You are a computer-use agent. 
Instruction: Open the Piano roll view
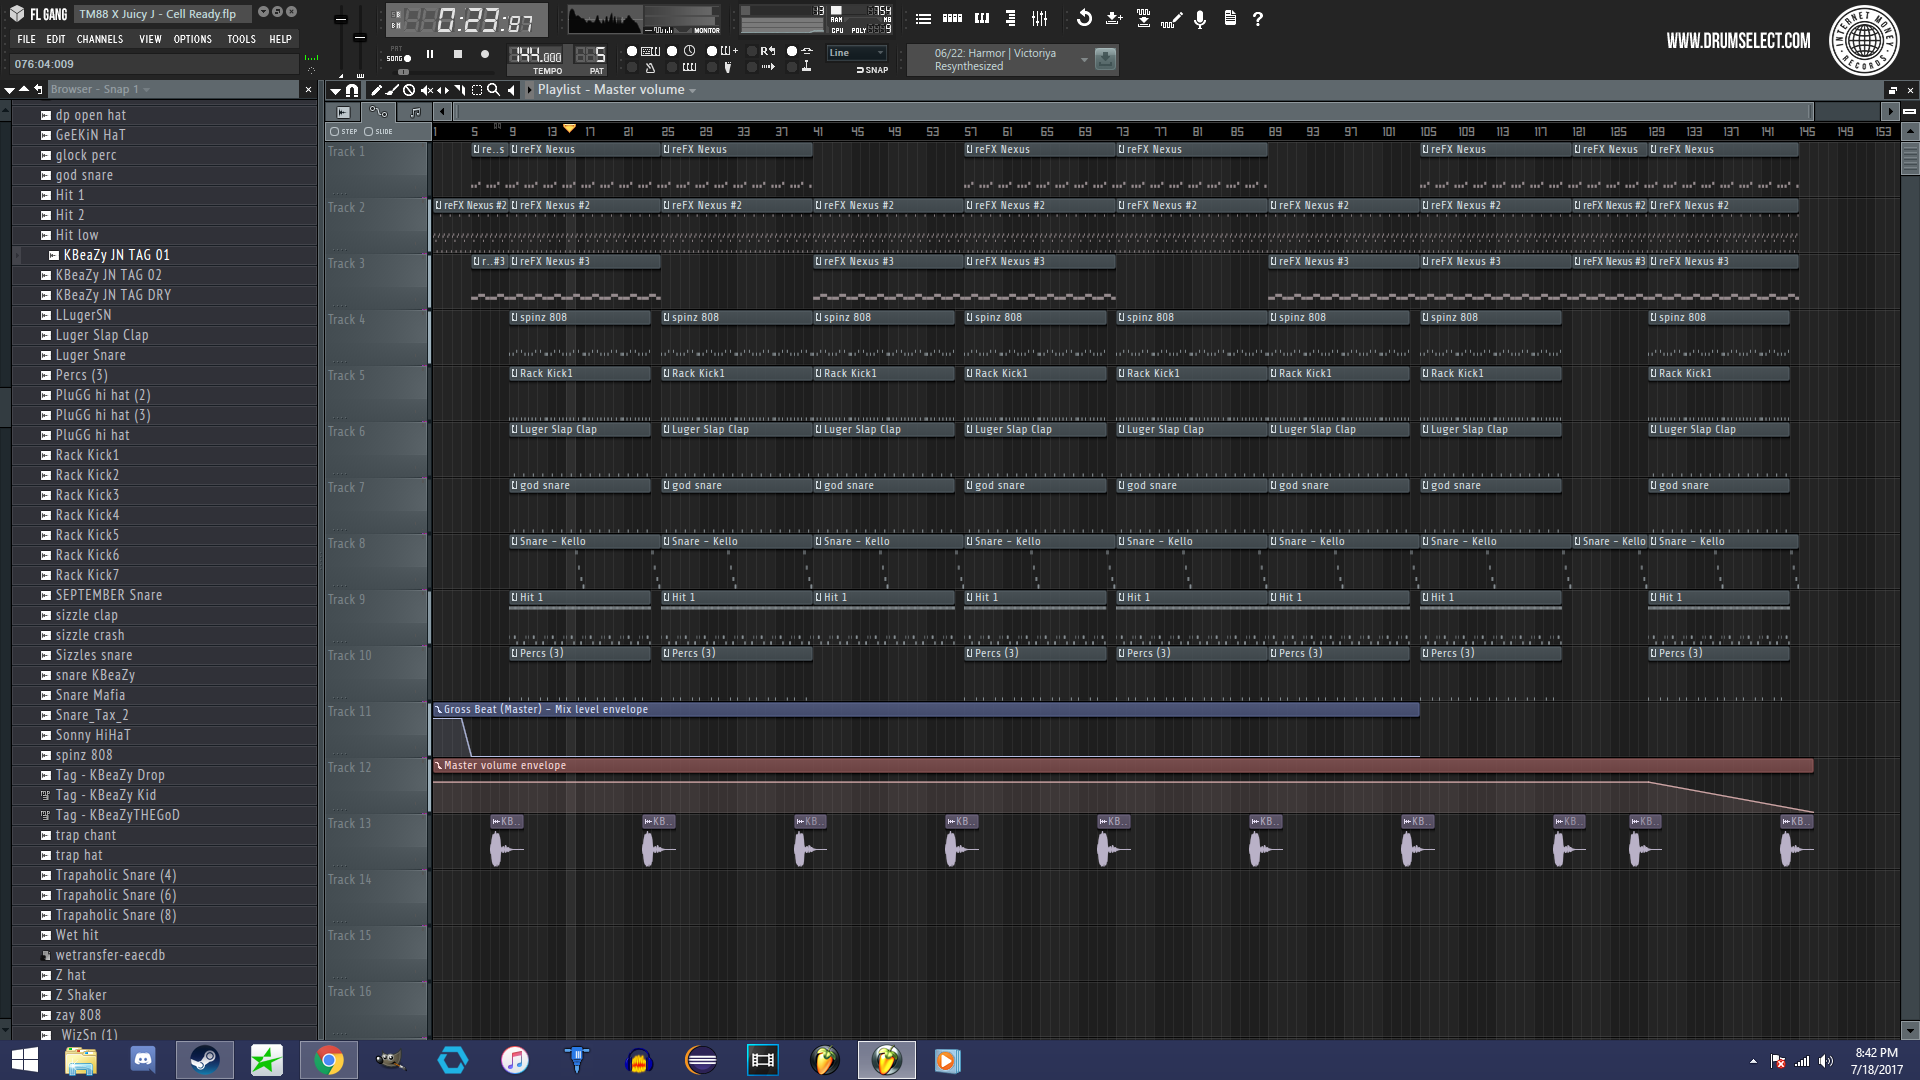(981, 18)
